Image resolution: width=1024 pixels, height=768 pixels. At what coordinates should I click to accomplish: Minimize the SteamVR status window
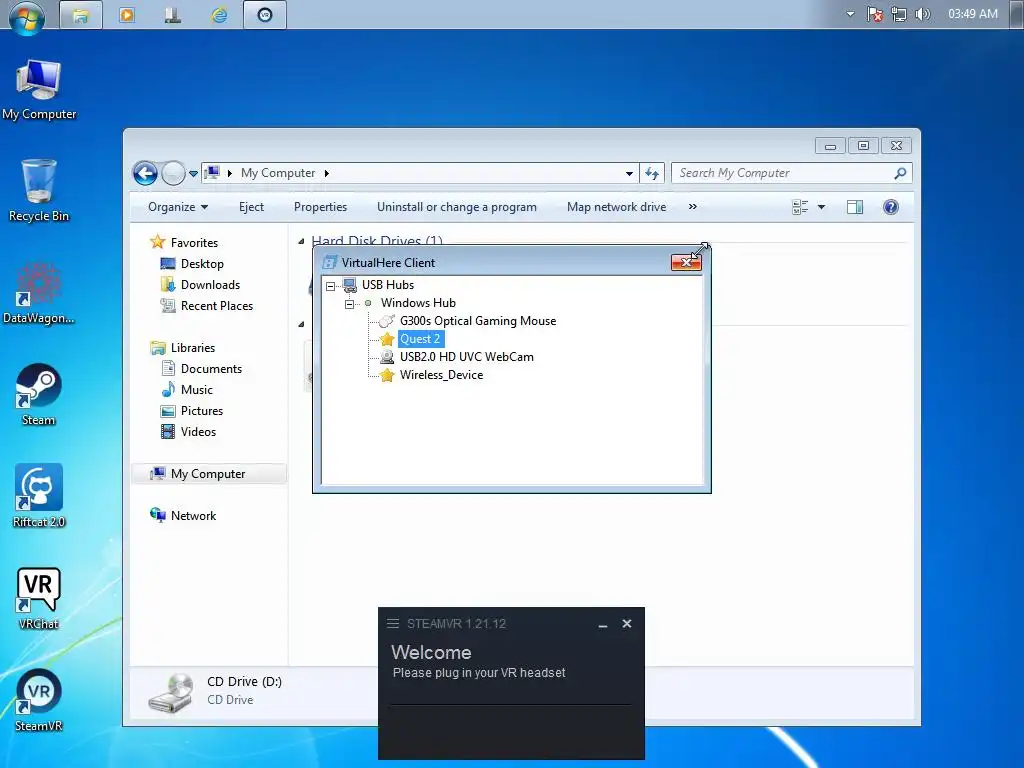coord(603,624)
